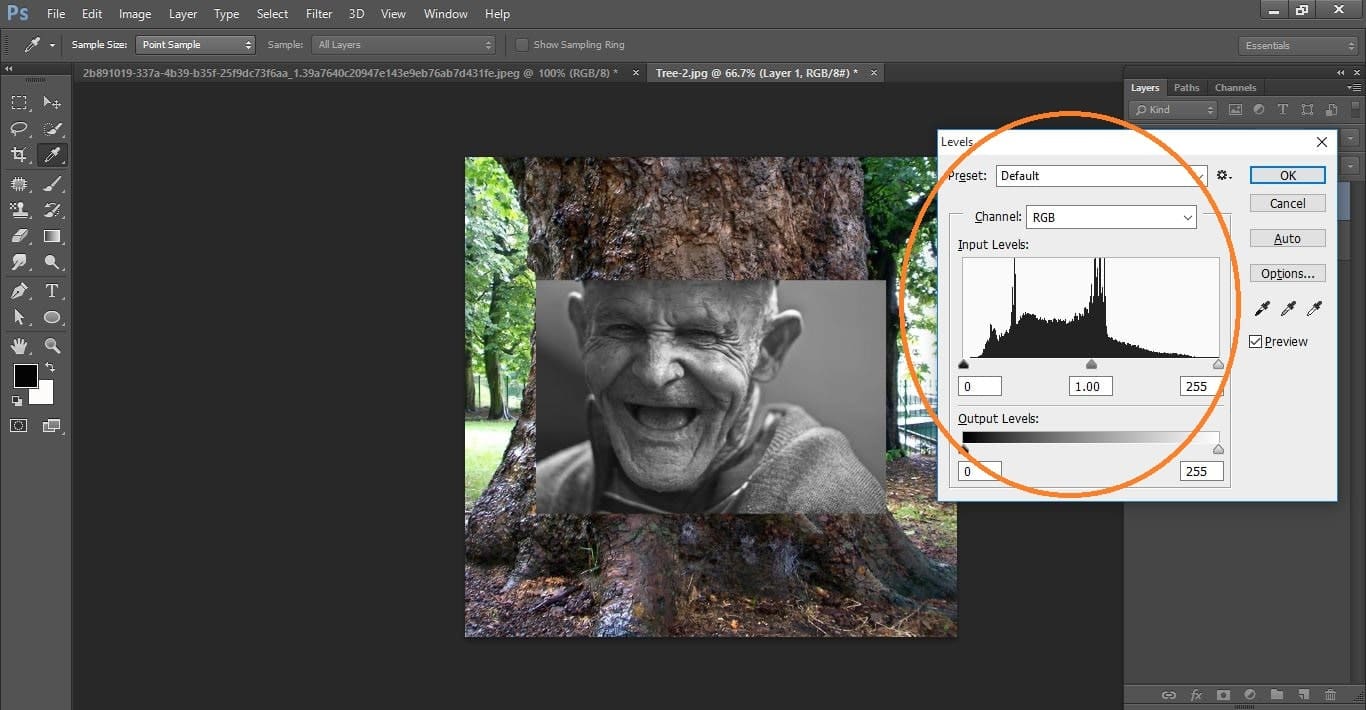This screenshot has width=1366, height=710.
Task: Activate the Clone Stamp tool
Action: (x=20, y=209)
